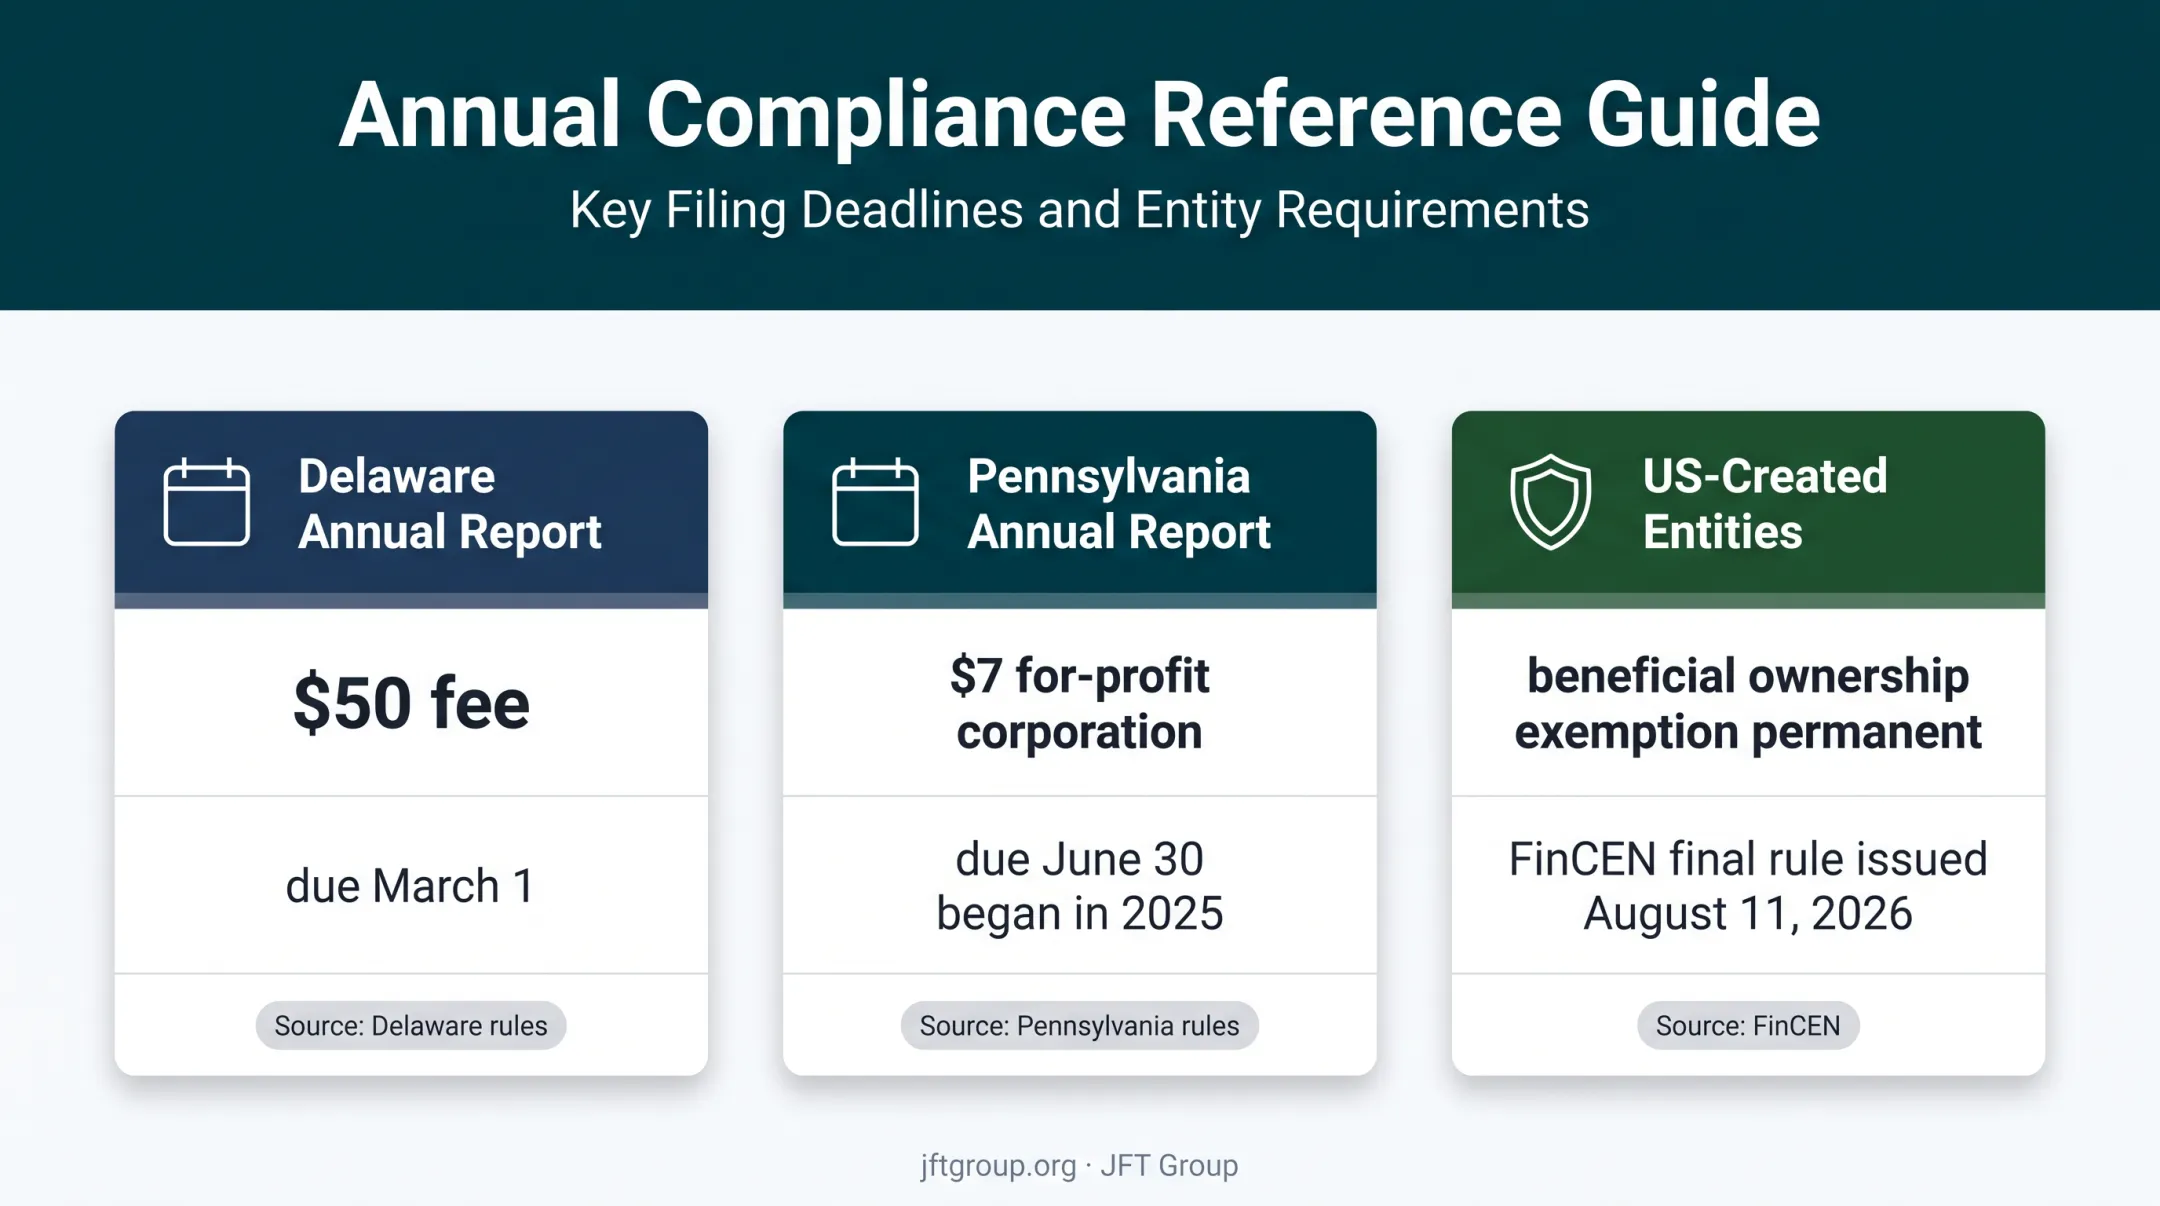This screenshot has width=2160, height=1206.
Task: Open the jftgroup.org · JFT Group footer link
Action: tap(1079, 1165)
